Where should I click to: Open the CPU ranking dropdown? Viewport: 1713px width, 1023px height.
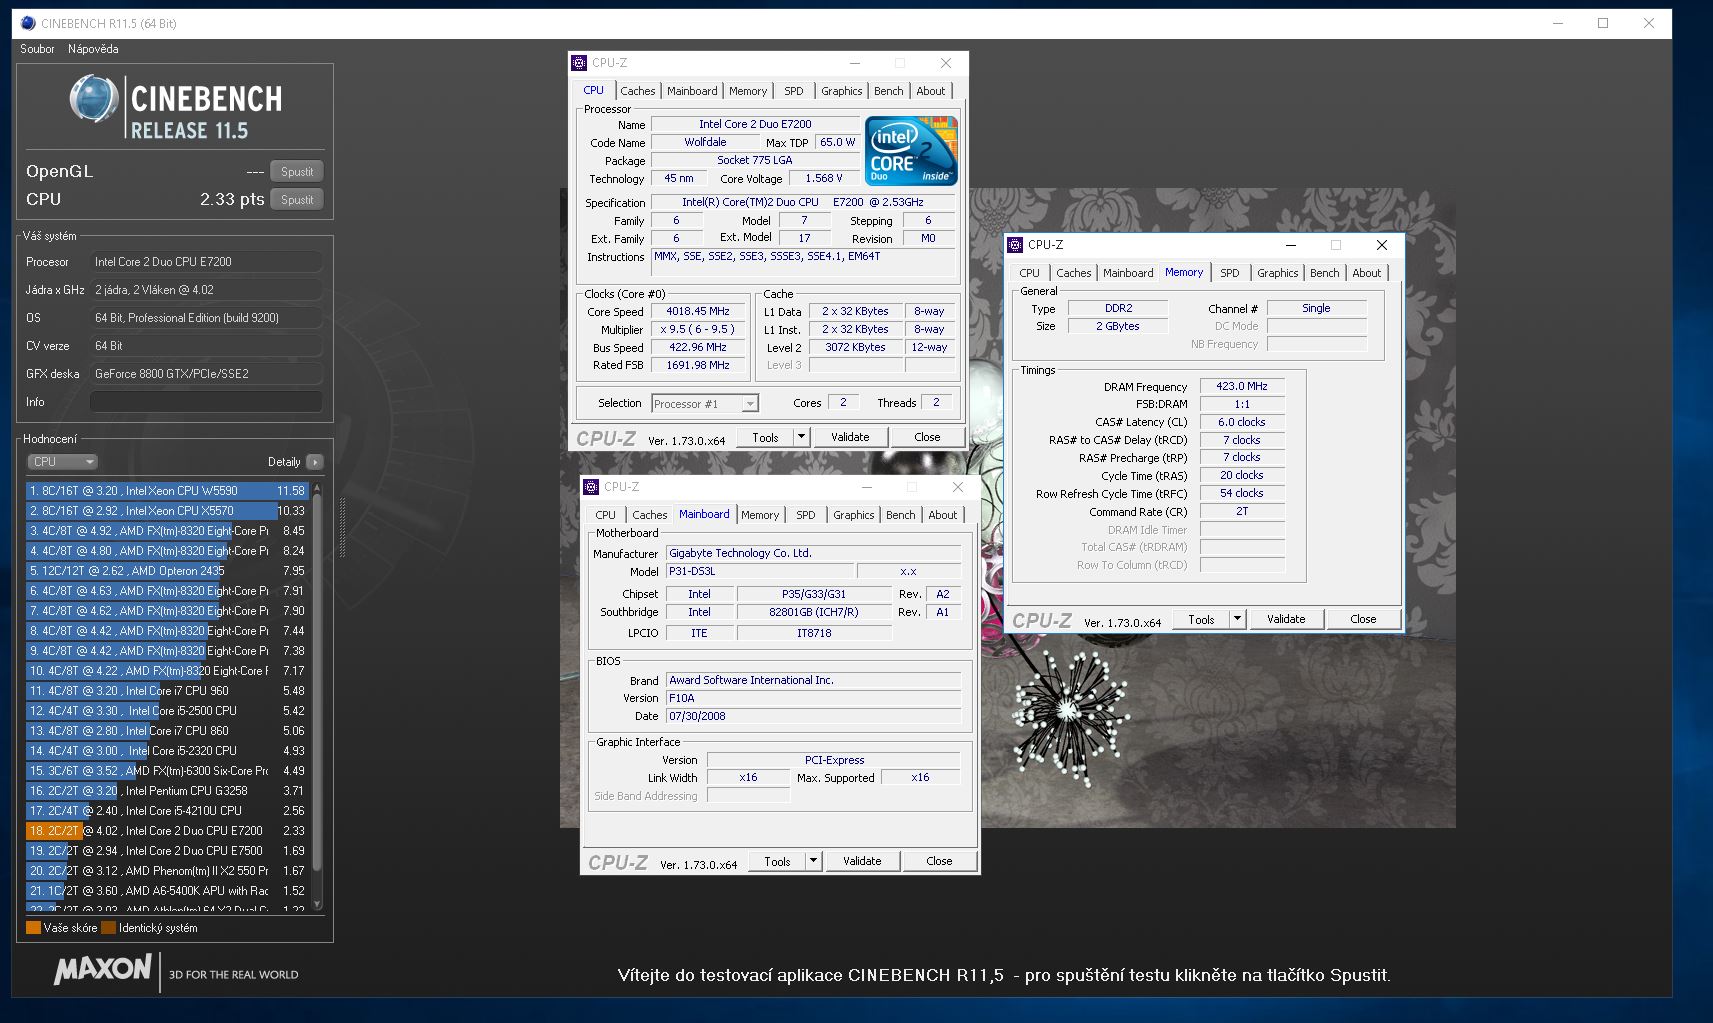62,462
